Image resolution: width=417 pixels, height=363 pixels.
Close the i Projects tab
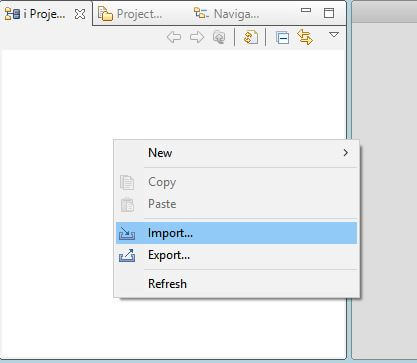point(80,14)
